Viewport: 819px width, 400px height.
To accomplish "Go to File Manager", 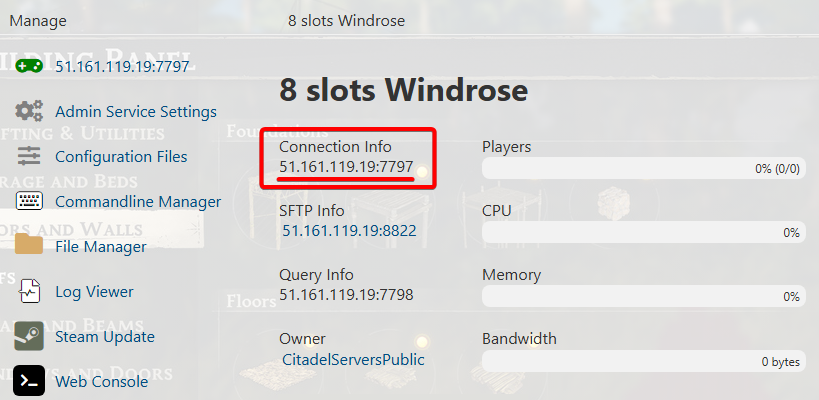I will point(101,247).
